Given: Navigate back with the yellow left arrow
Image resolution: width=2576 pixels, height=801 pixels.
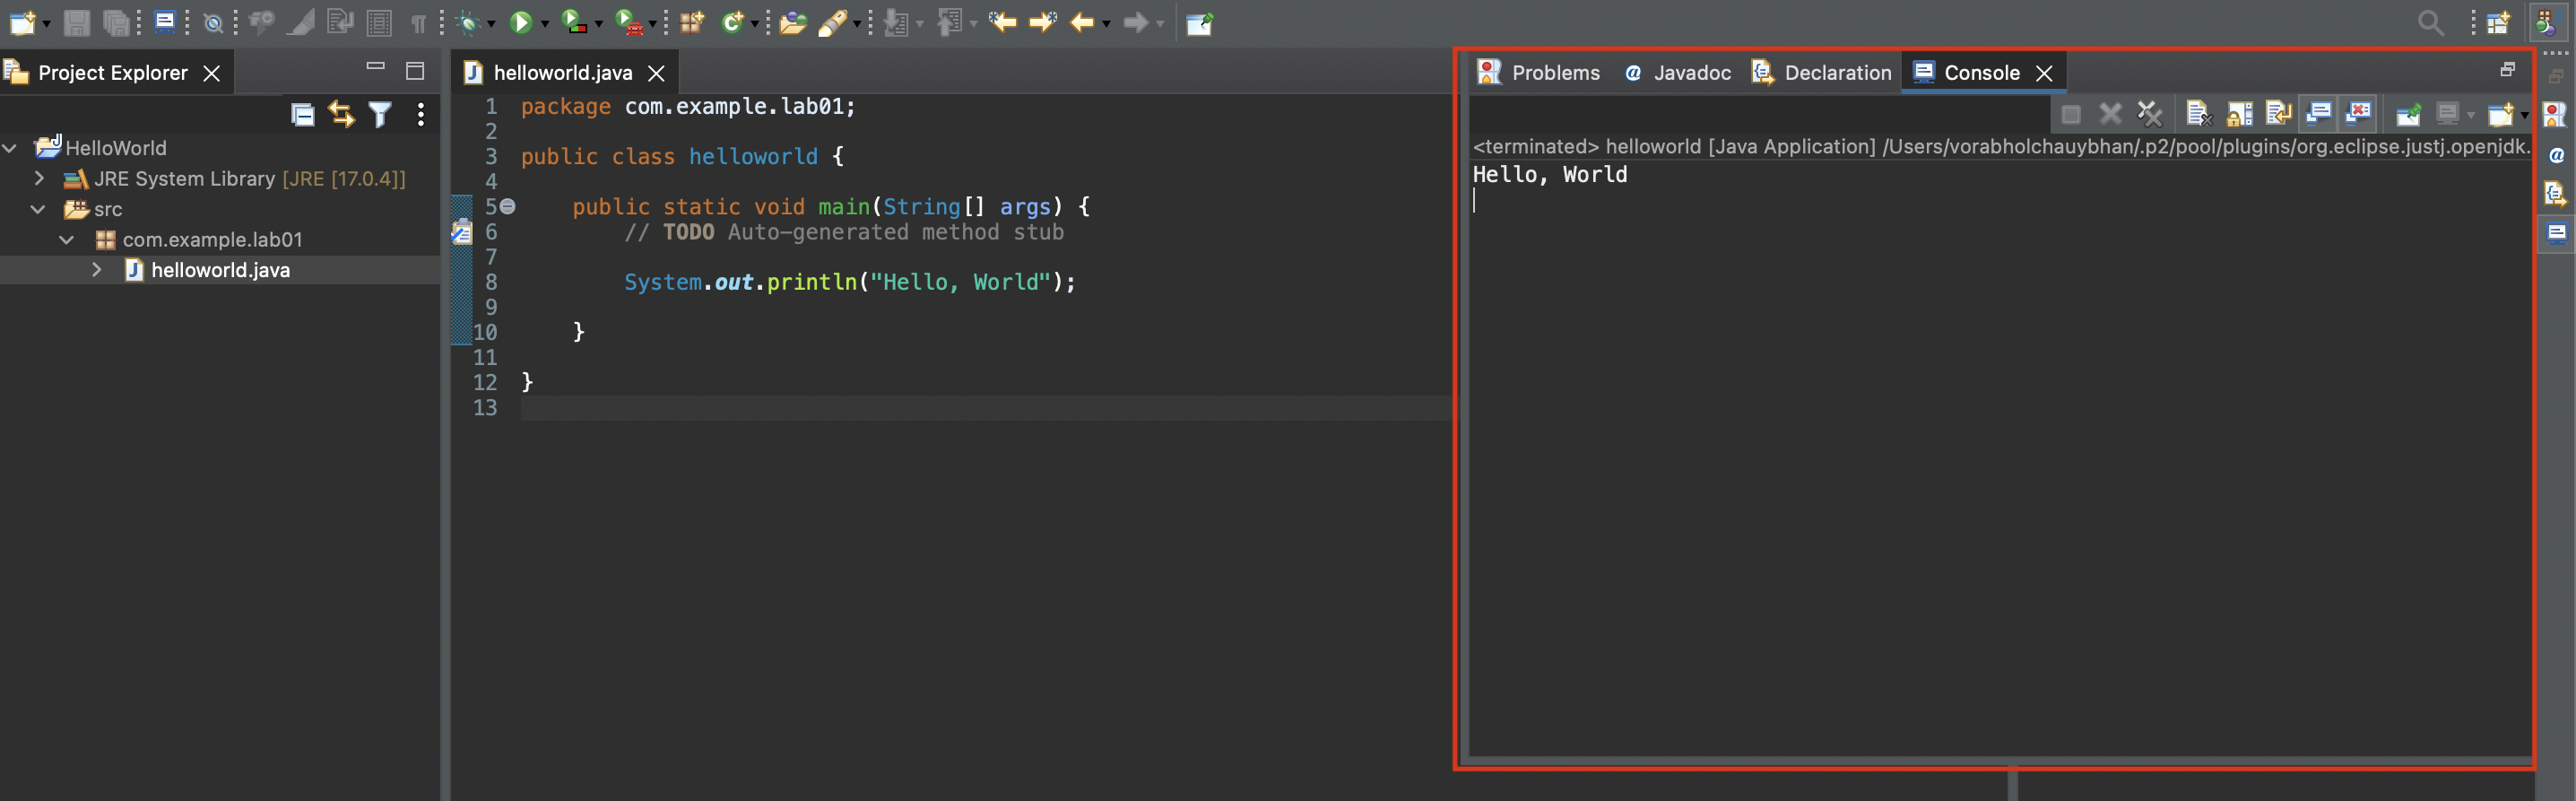Looking at the screenshot, I should [1082, 22].
